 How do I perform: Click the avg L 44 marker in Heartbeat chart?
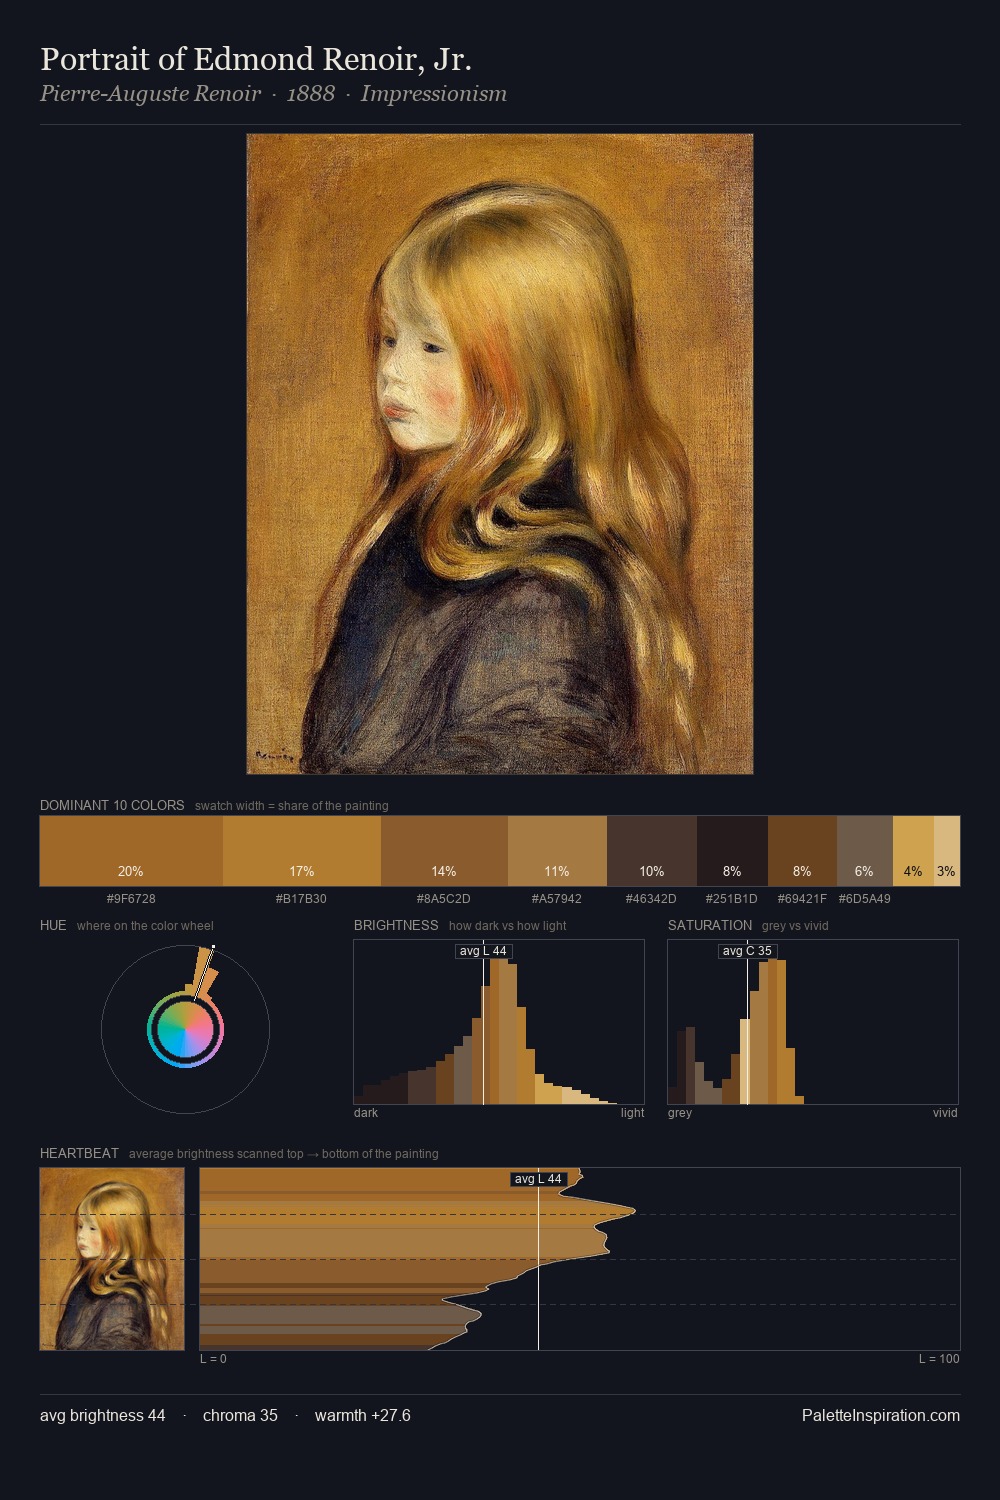pos(538,1179)
